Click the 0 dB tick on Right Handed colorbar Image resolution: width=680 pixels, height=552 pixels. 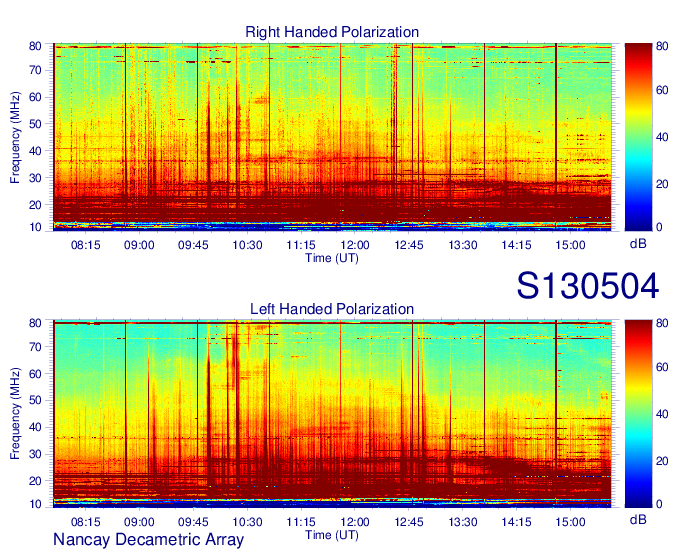pyautogui.click(x=659, y=227)
